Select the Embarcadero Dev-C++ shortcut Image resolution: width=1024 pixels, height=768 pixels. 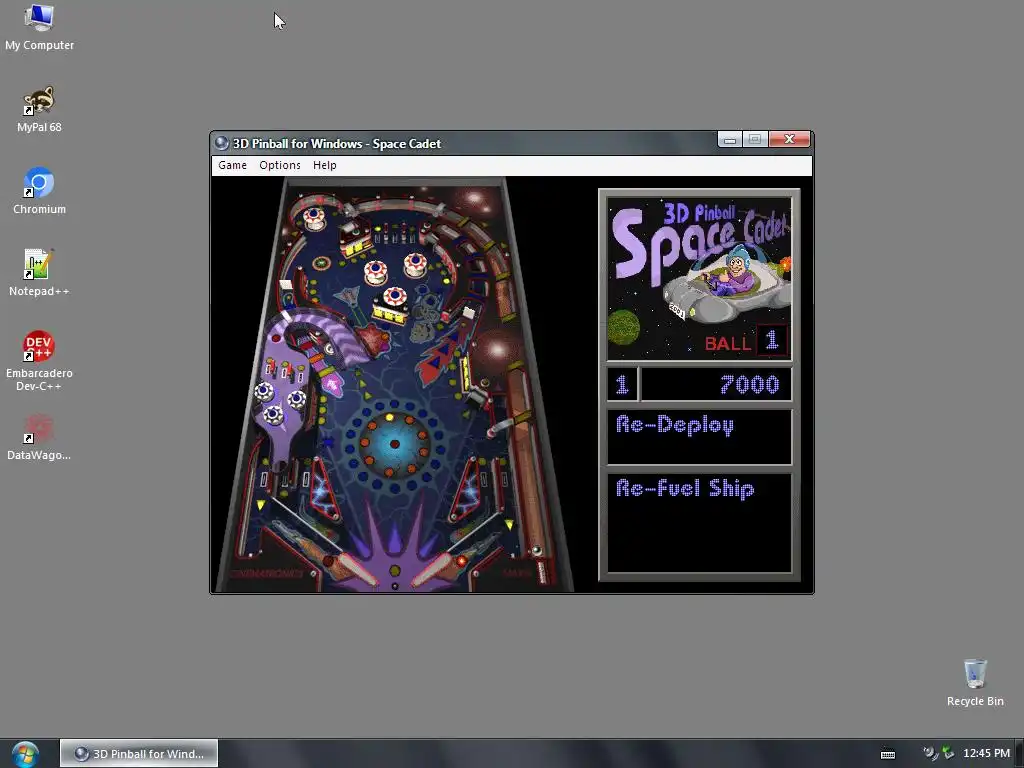tap(39, 361)
